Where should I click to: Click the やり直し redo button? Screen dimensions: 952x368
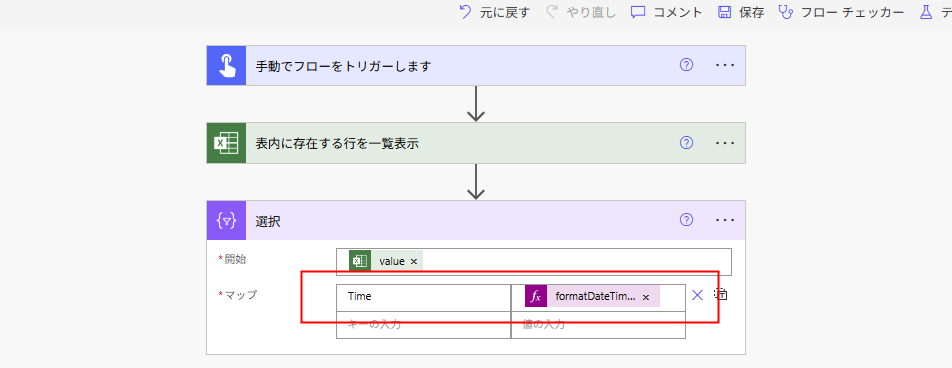pos(581,12)
